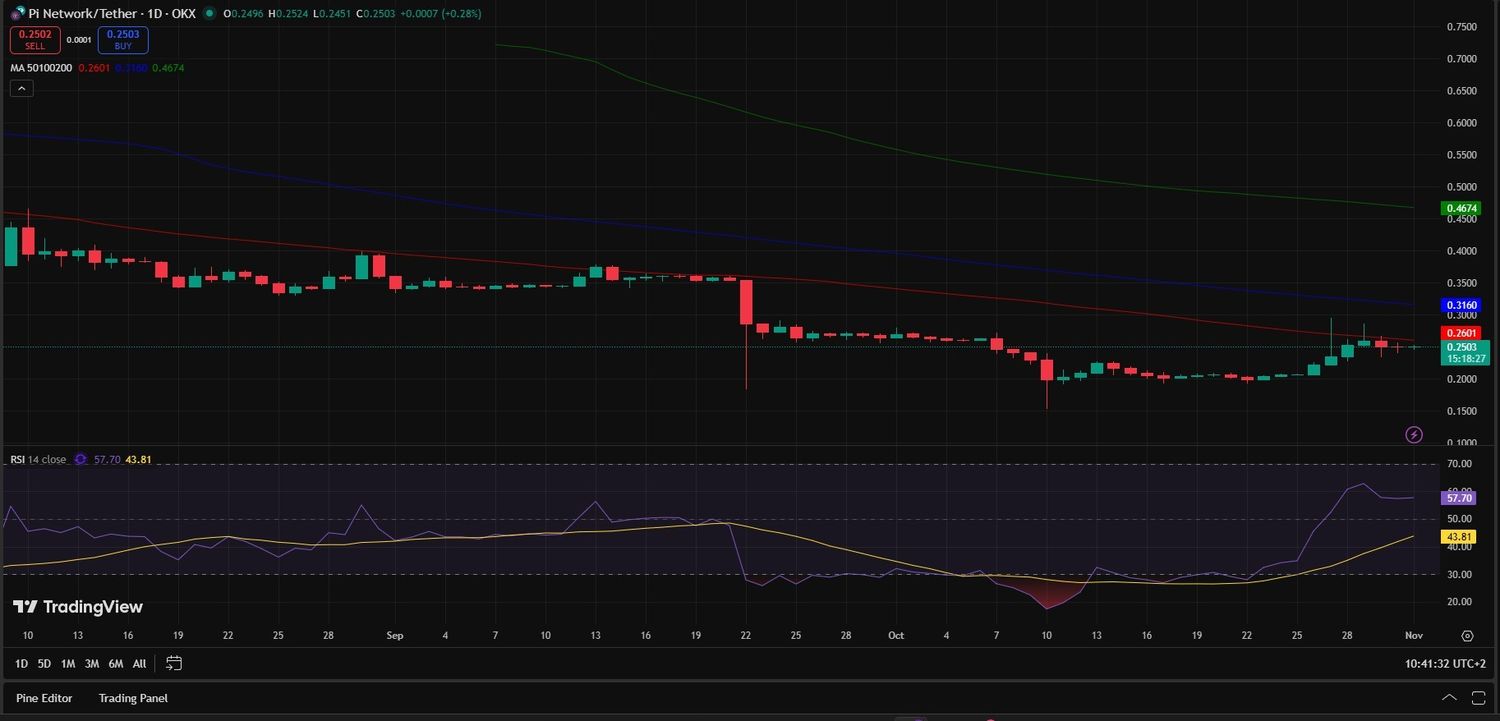Open the go-to-date calendar icon

point(174,663)
